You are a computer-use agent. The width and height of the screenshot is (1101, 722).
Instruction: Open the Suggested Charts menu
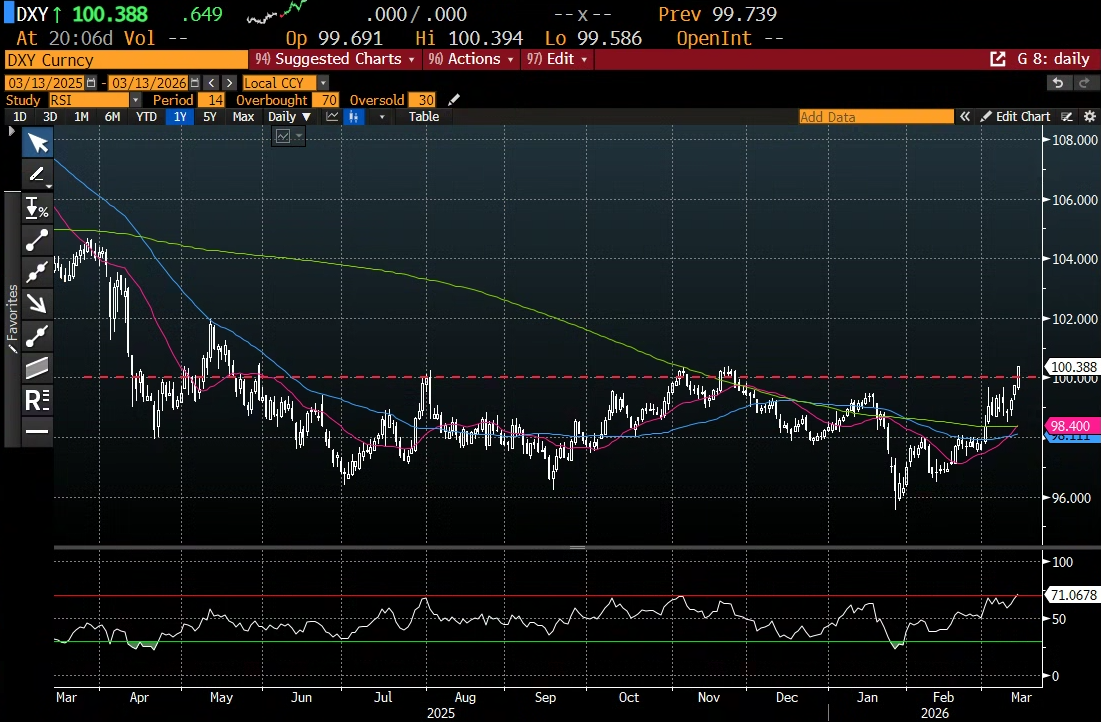[x=338, y=59]
